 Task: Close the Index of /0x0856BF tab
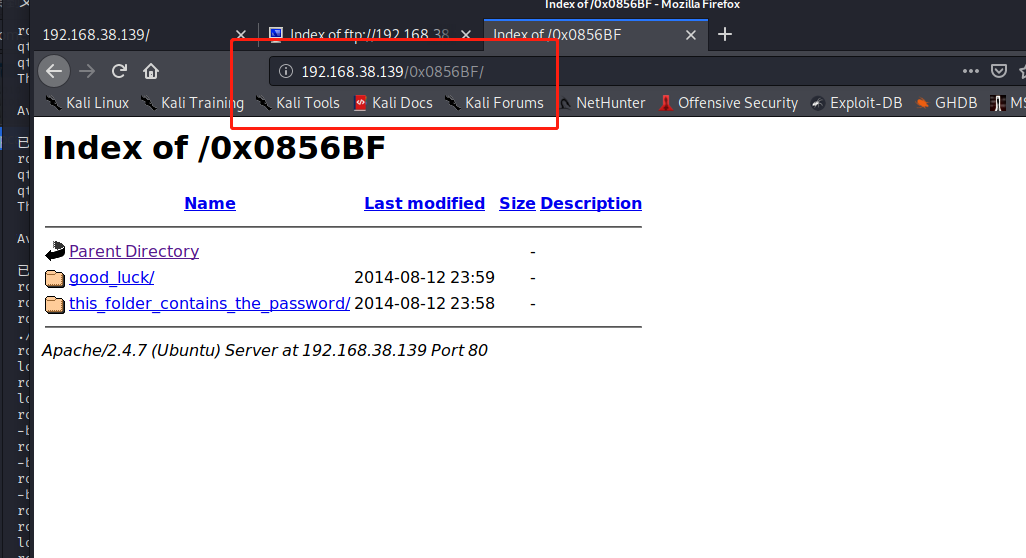point(691,35)
